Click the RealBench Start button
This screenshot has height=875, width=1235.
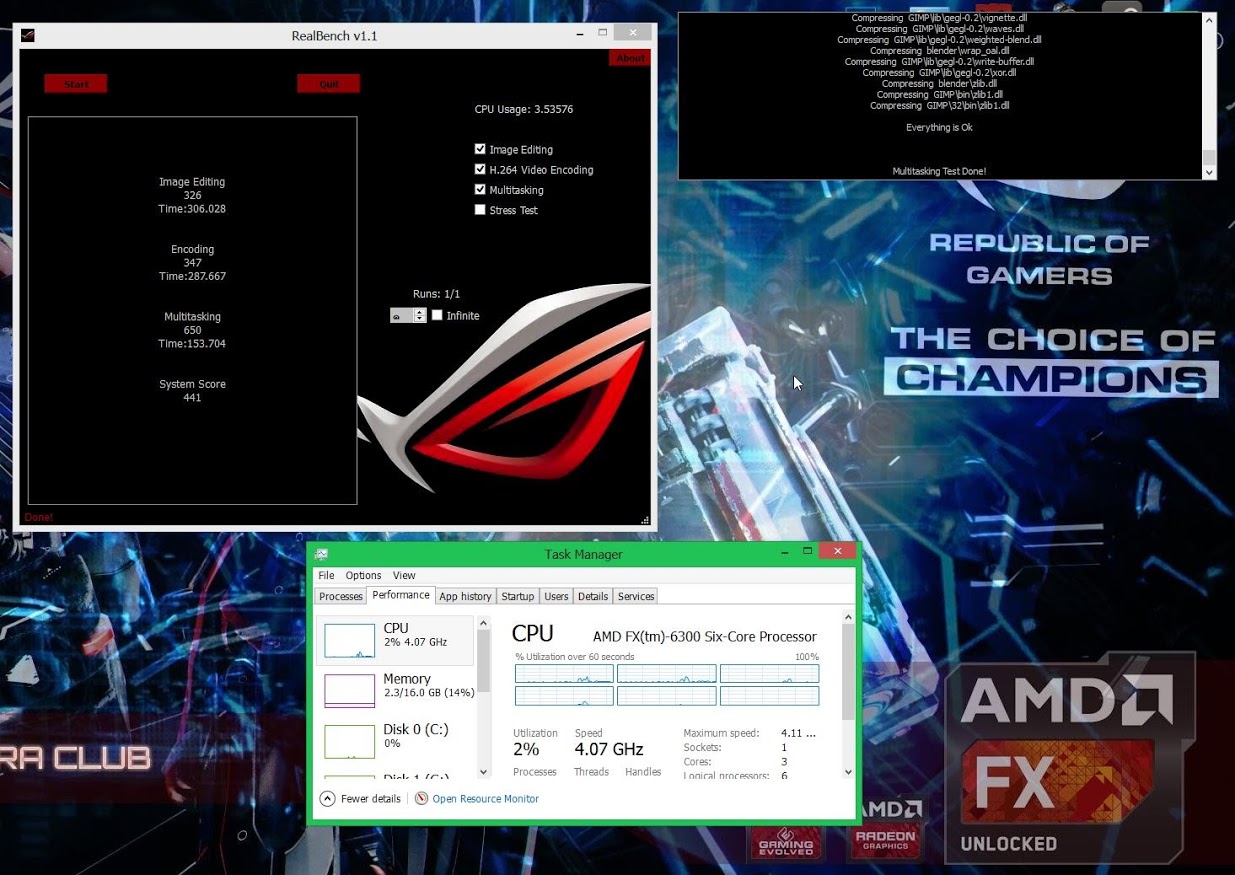[75, 84]
